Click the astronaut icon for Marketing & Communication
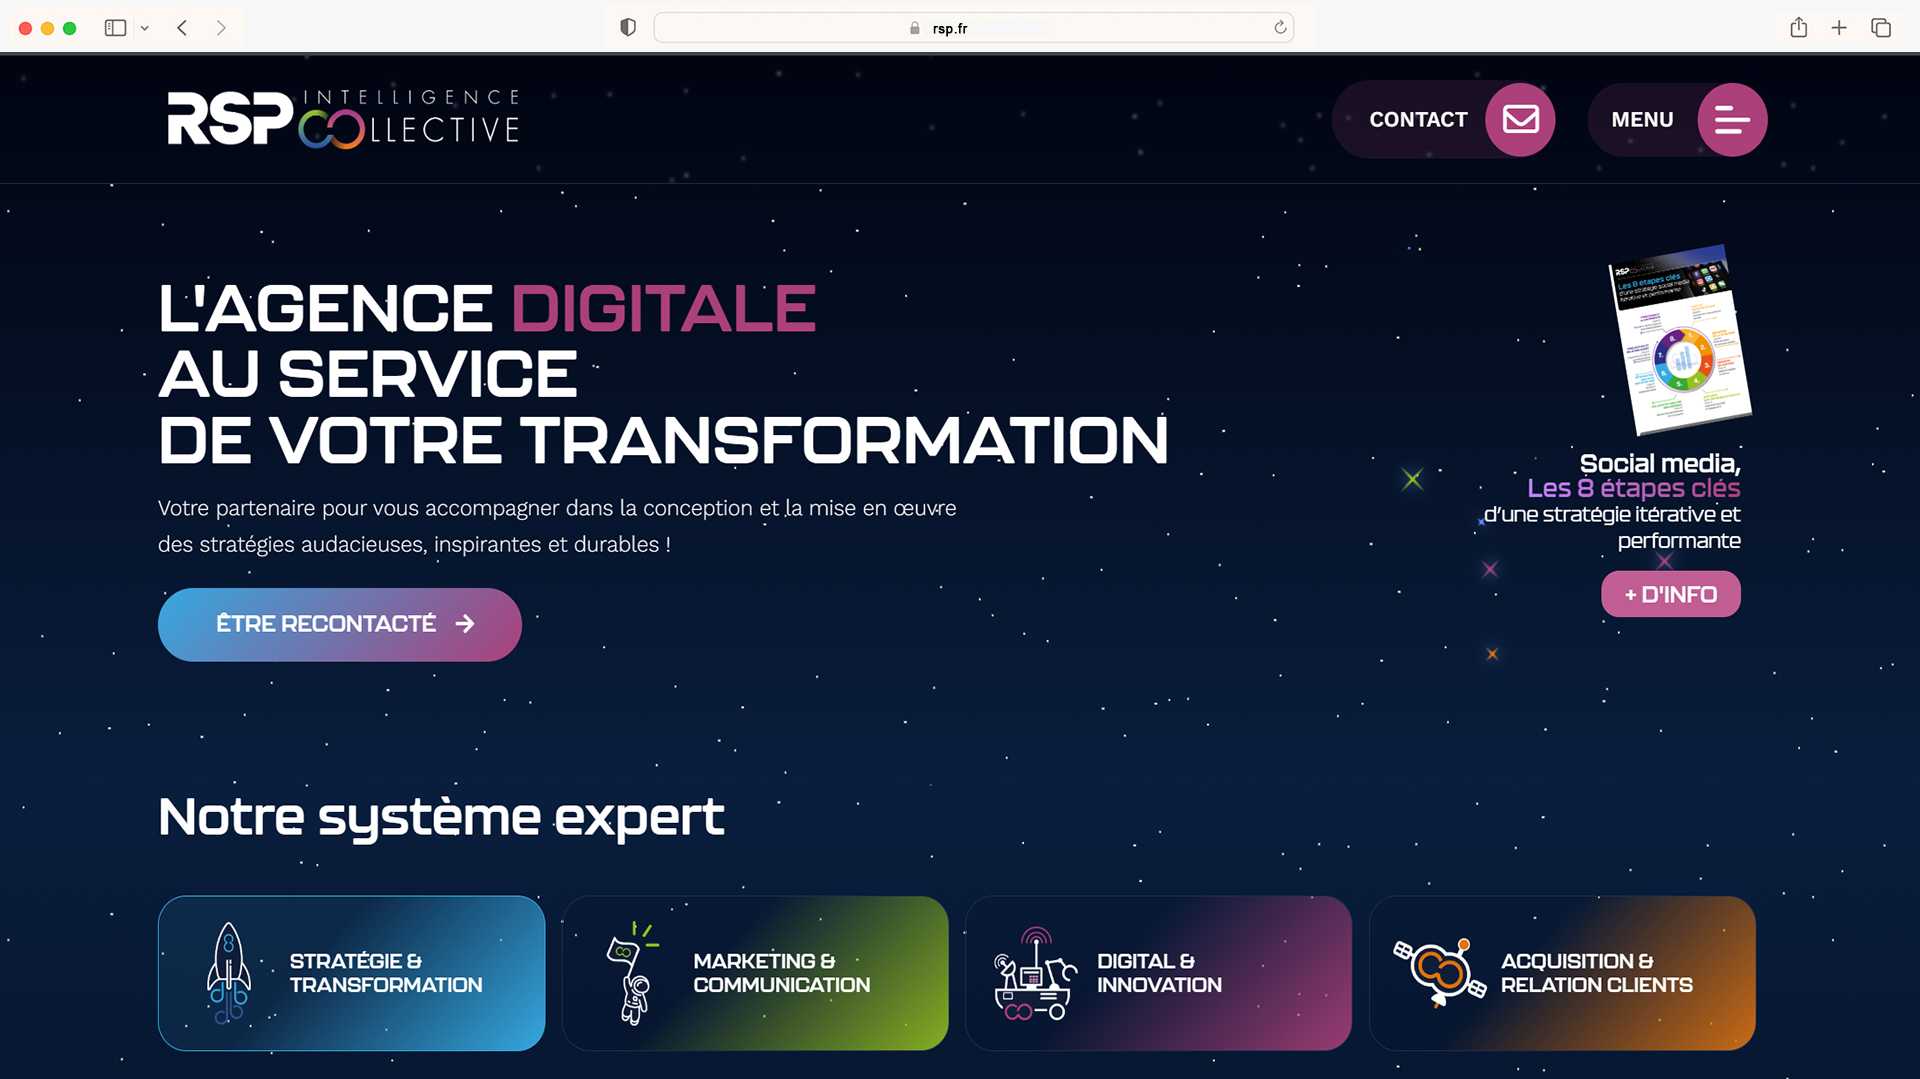This screenshot has width=1920, height=1079. (631, 972)
